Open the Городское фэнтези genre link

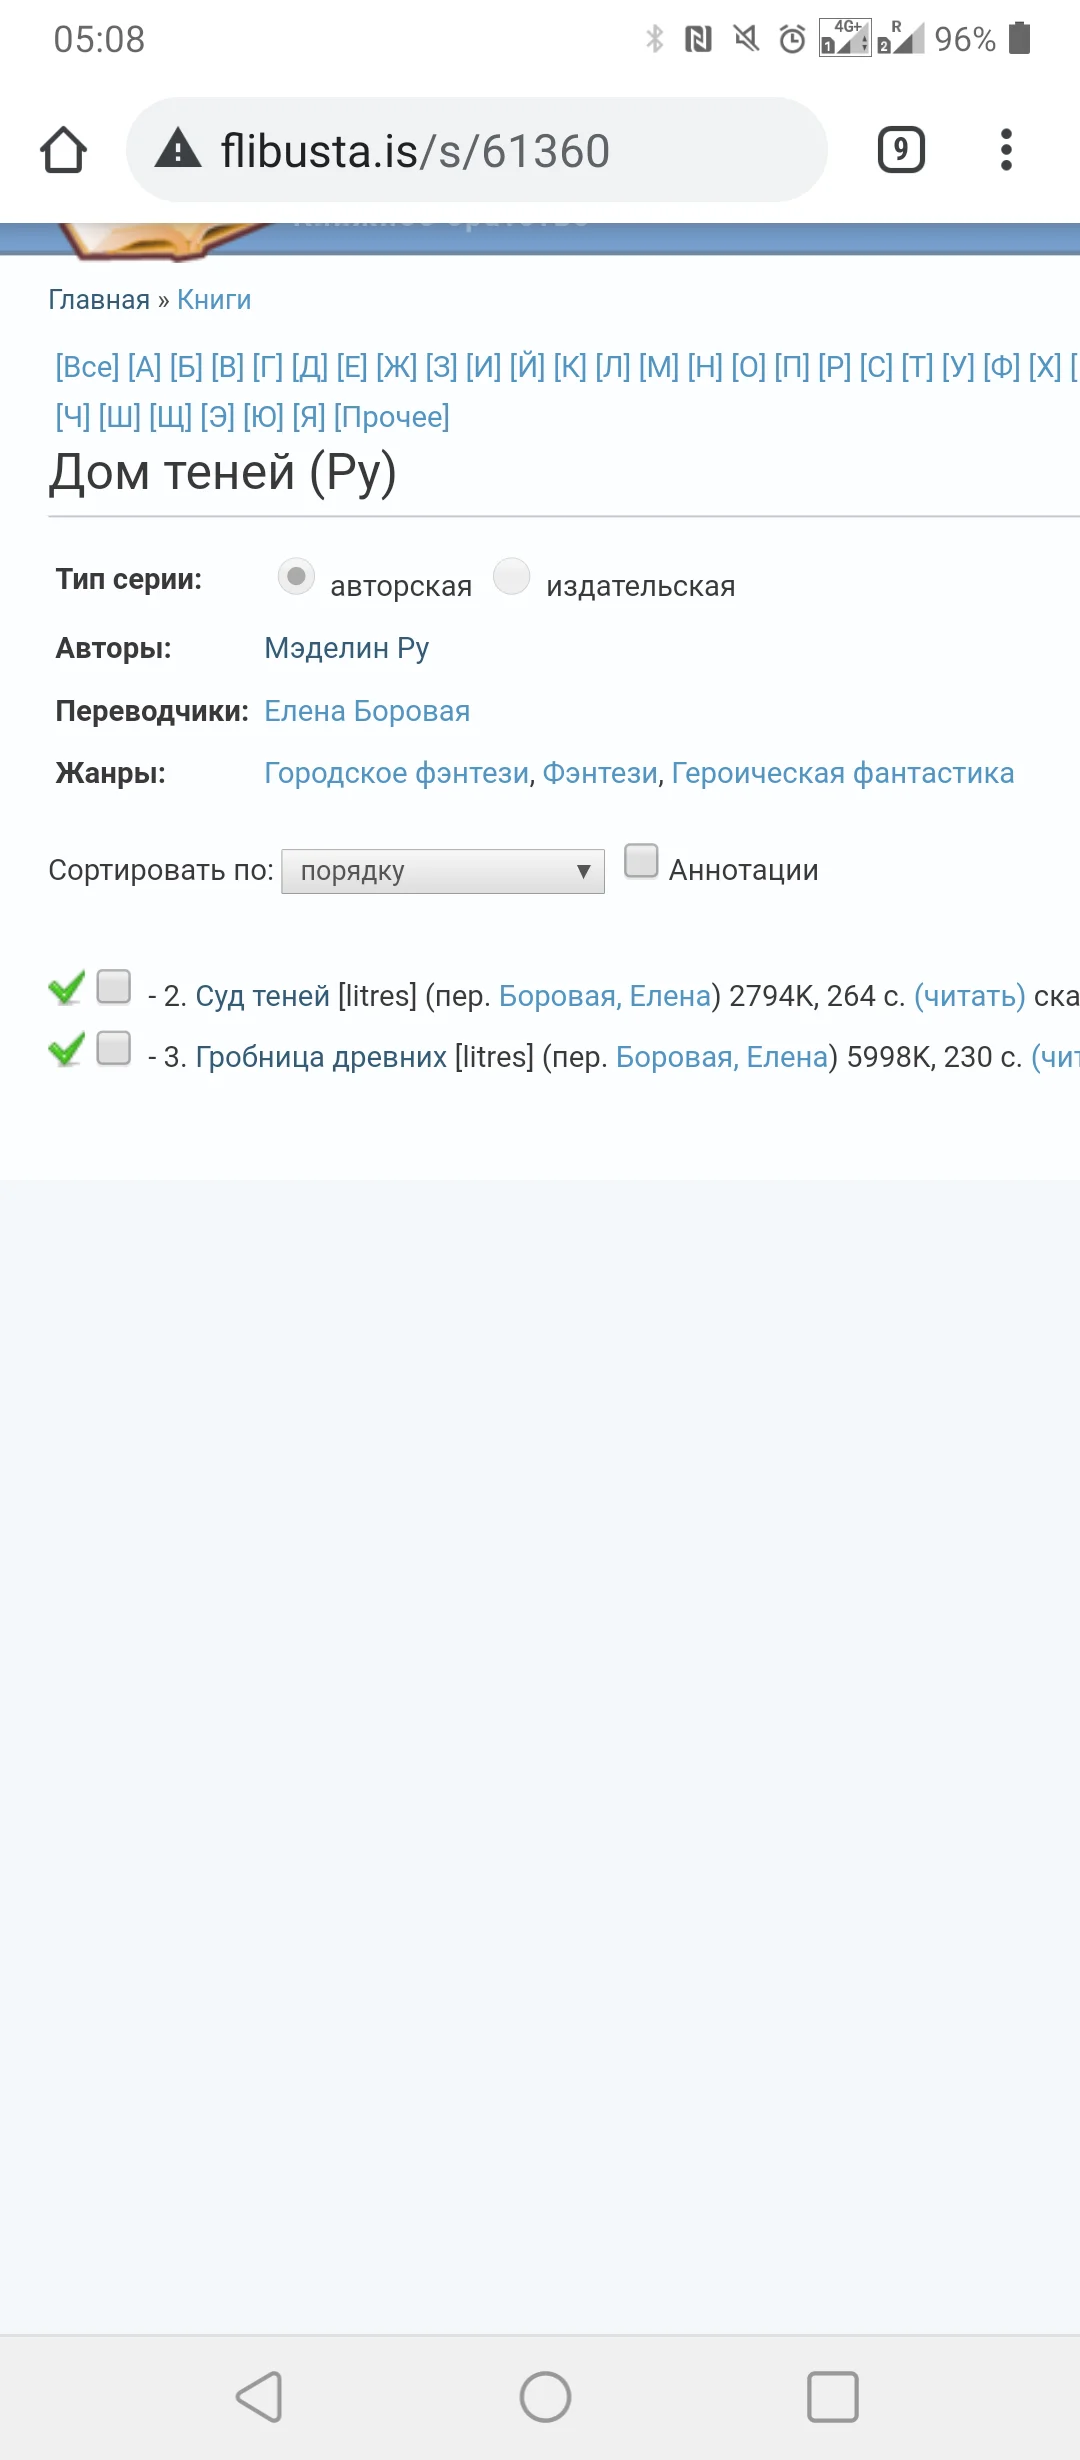tap(396, 773)
